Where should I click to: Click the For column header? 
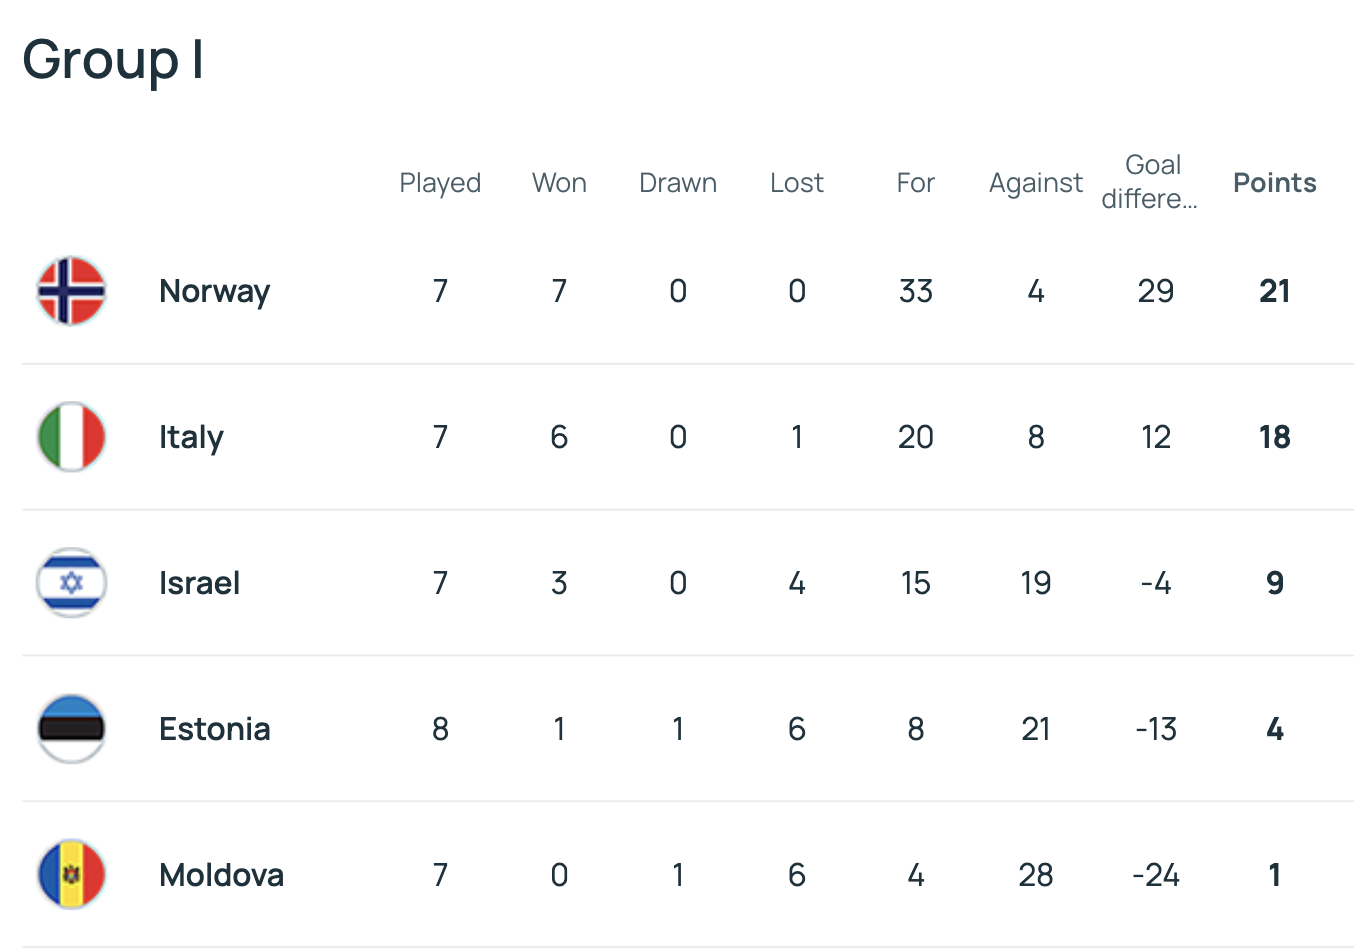point(915,183)
